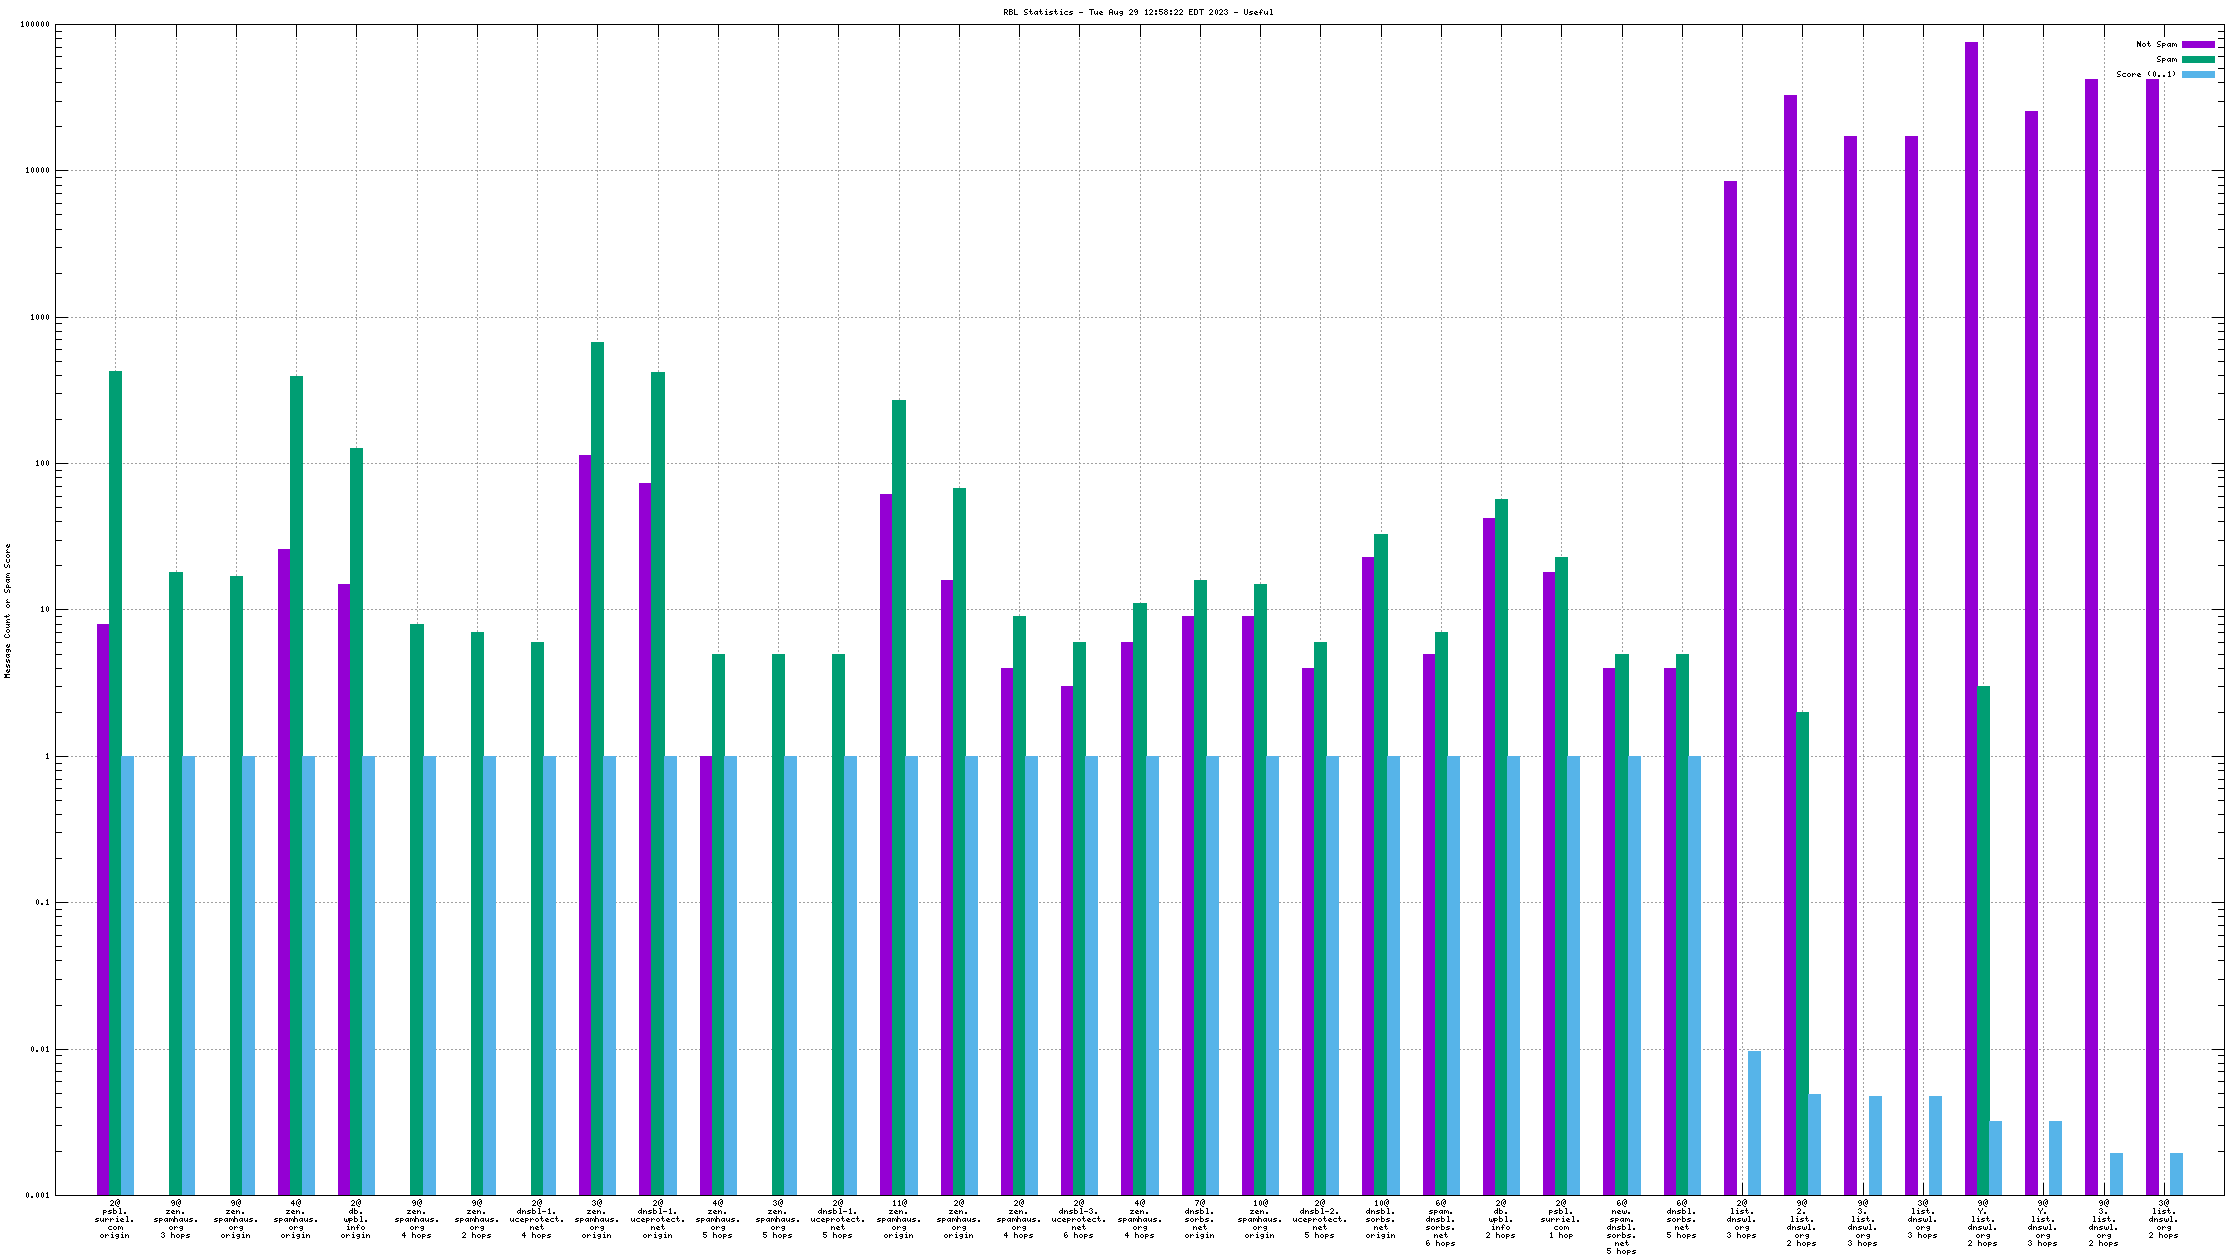The image size is (2240, 1260).
Task: Click the purple Not Spam legend swatch
Action: pyautogui.click(x=2198, y=44)
